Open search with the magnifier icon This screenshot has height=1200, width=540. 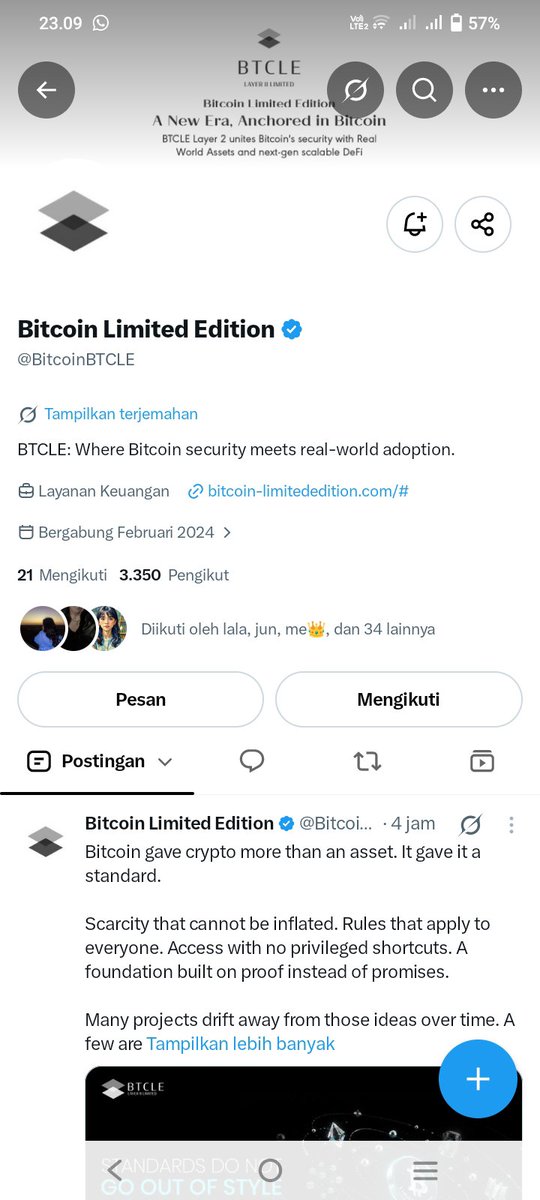[424, 90]
